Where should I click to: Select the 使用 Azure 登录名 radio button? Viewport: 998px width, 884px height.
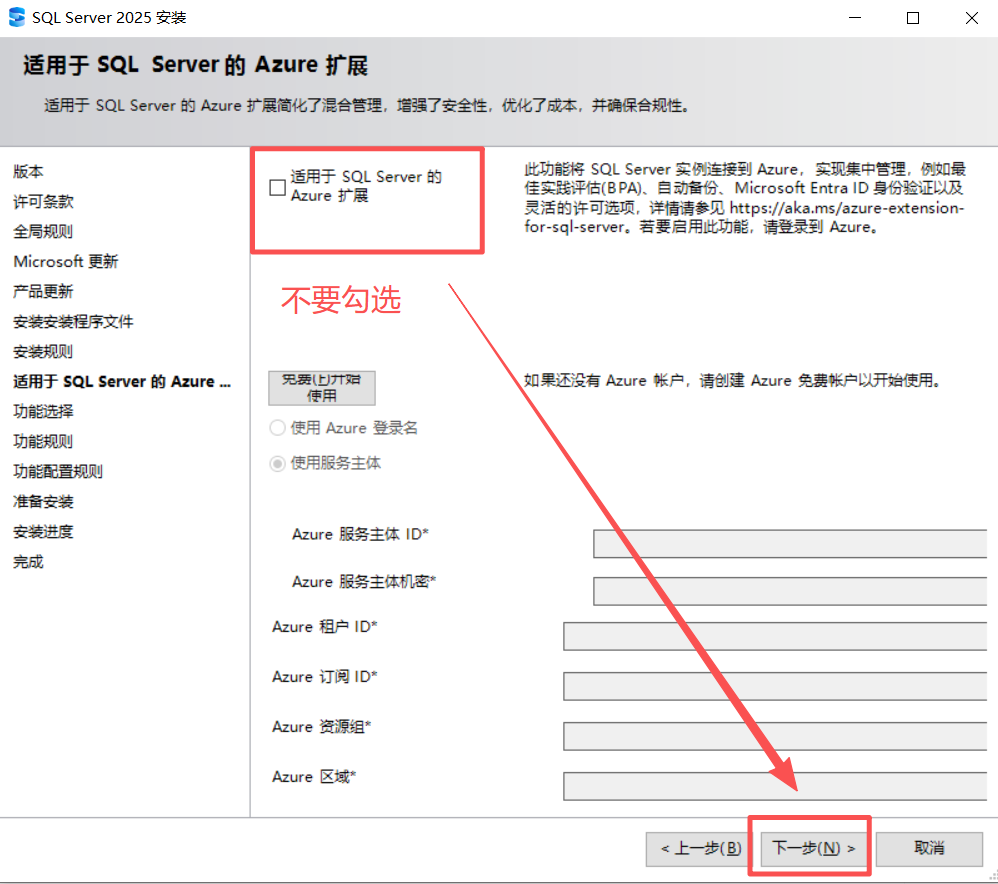[278, 428]
